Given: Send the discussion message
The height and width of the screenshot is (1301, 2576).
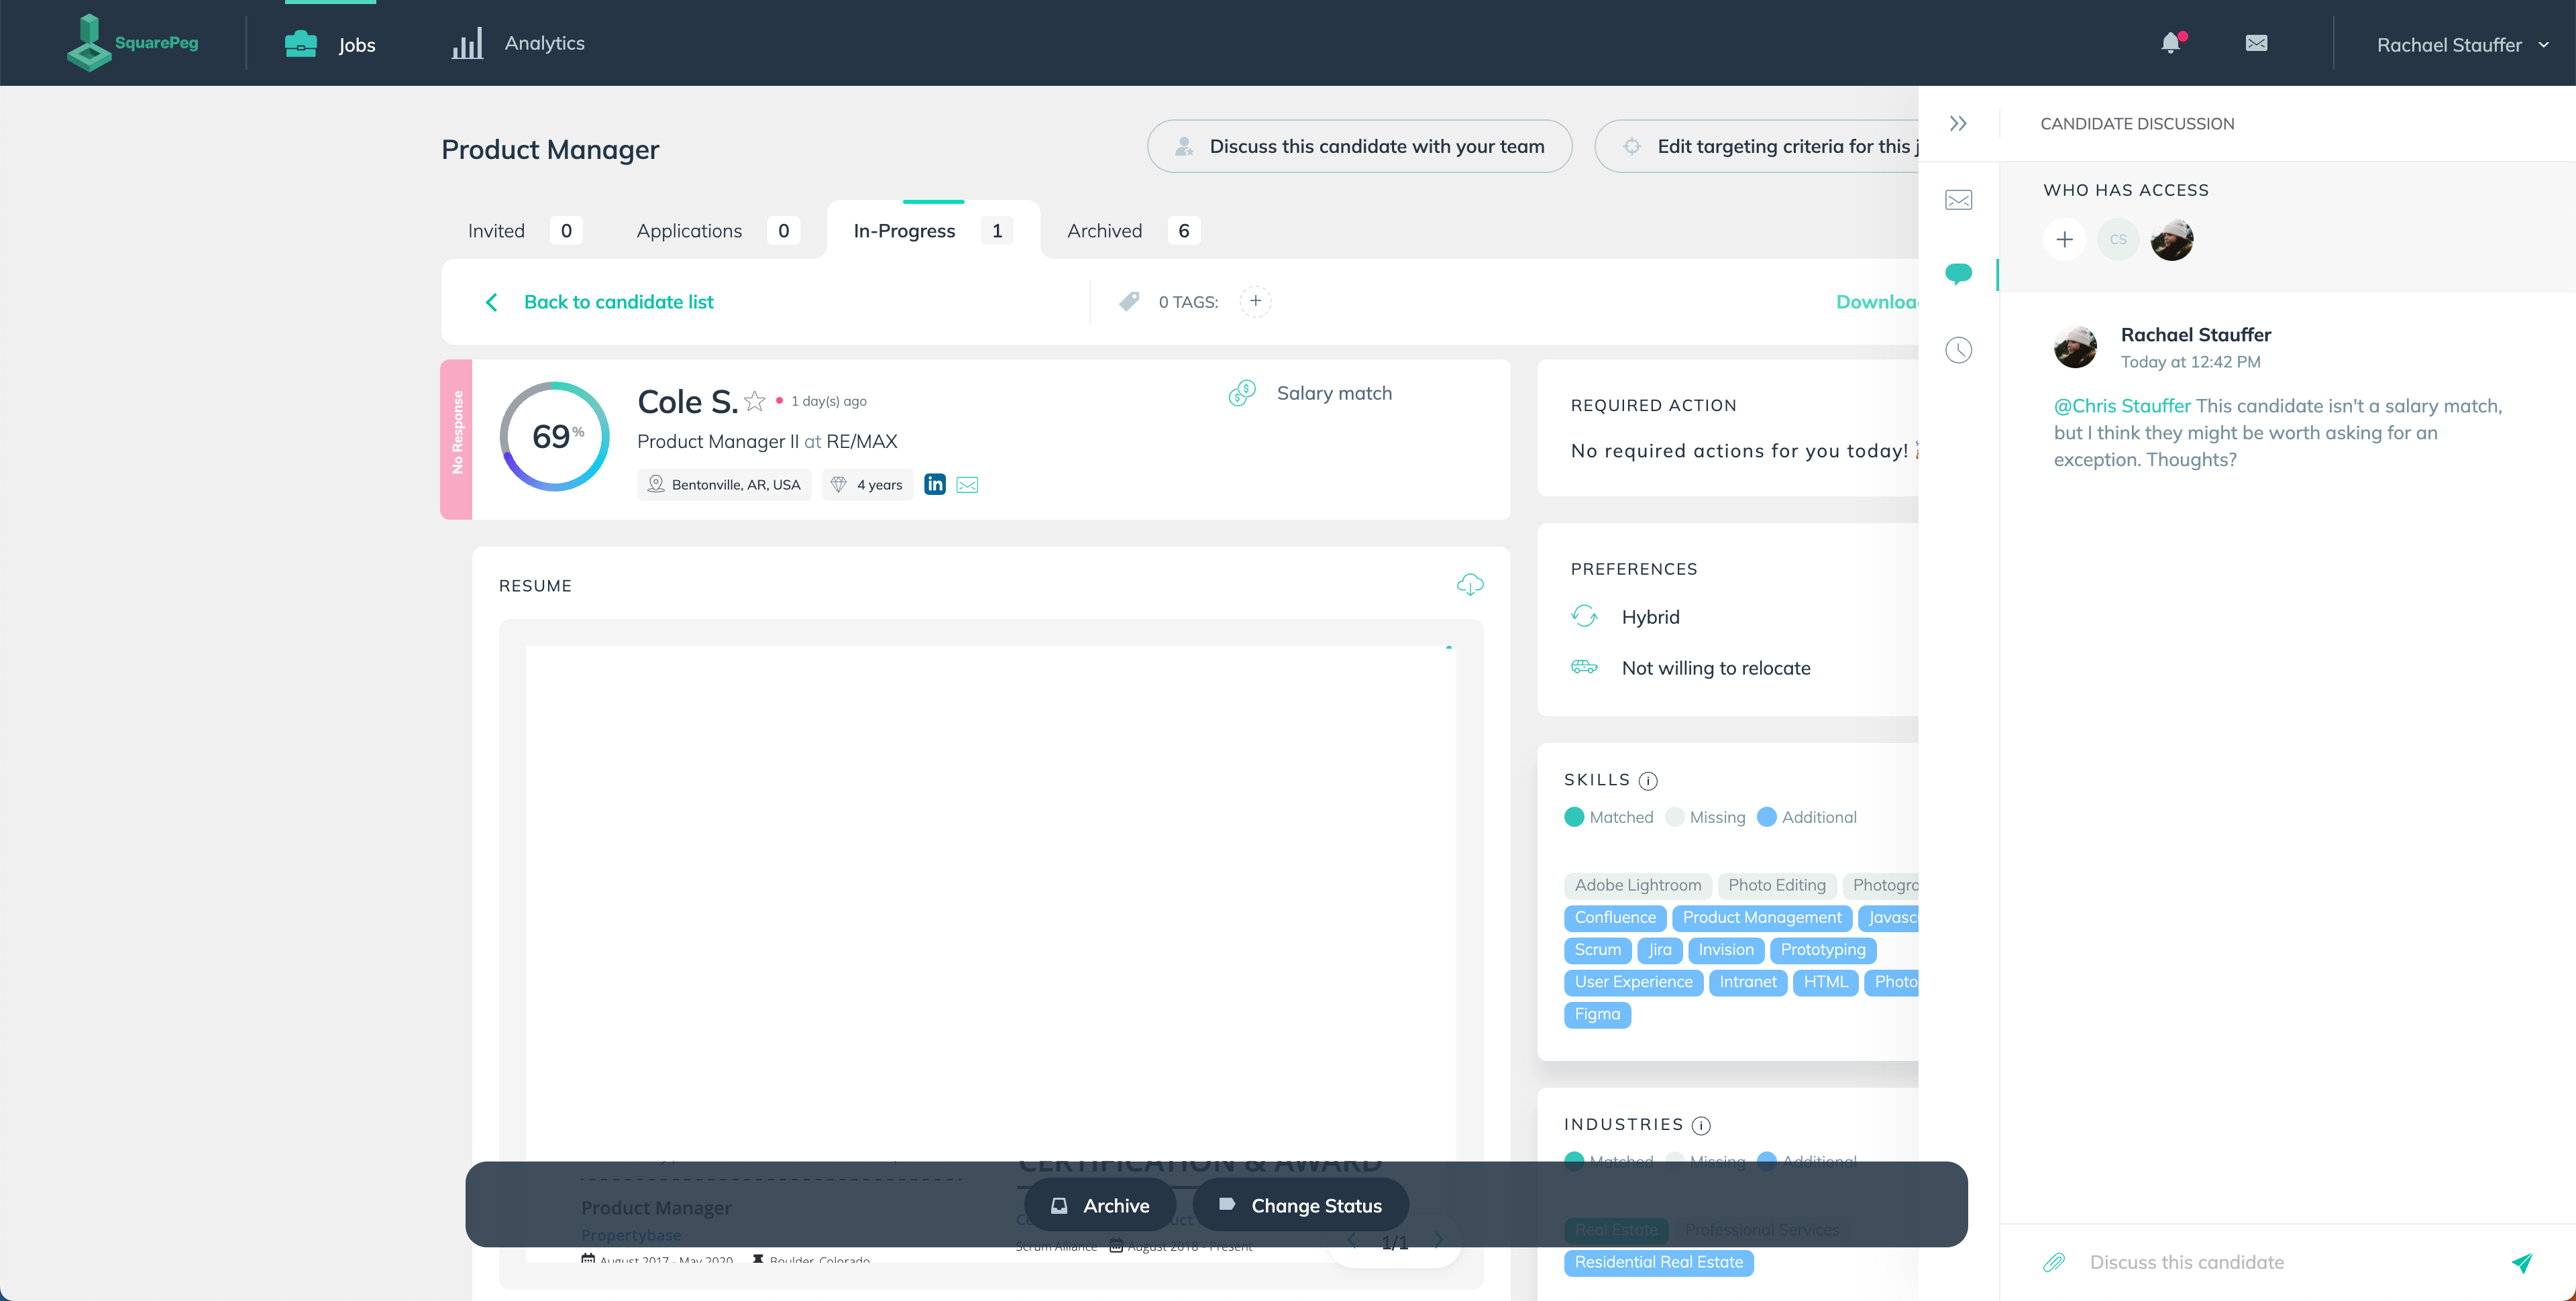Looking at the screenshot, I should [x=2522, y=1262].
